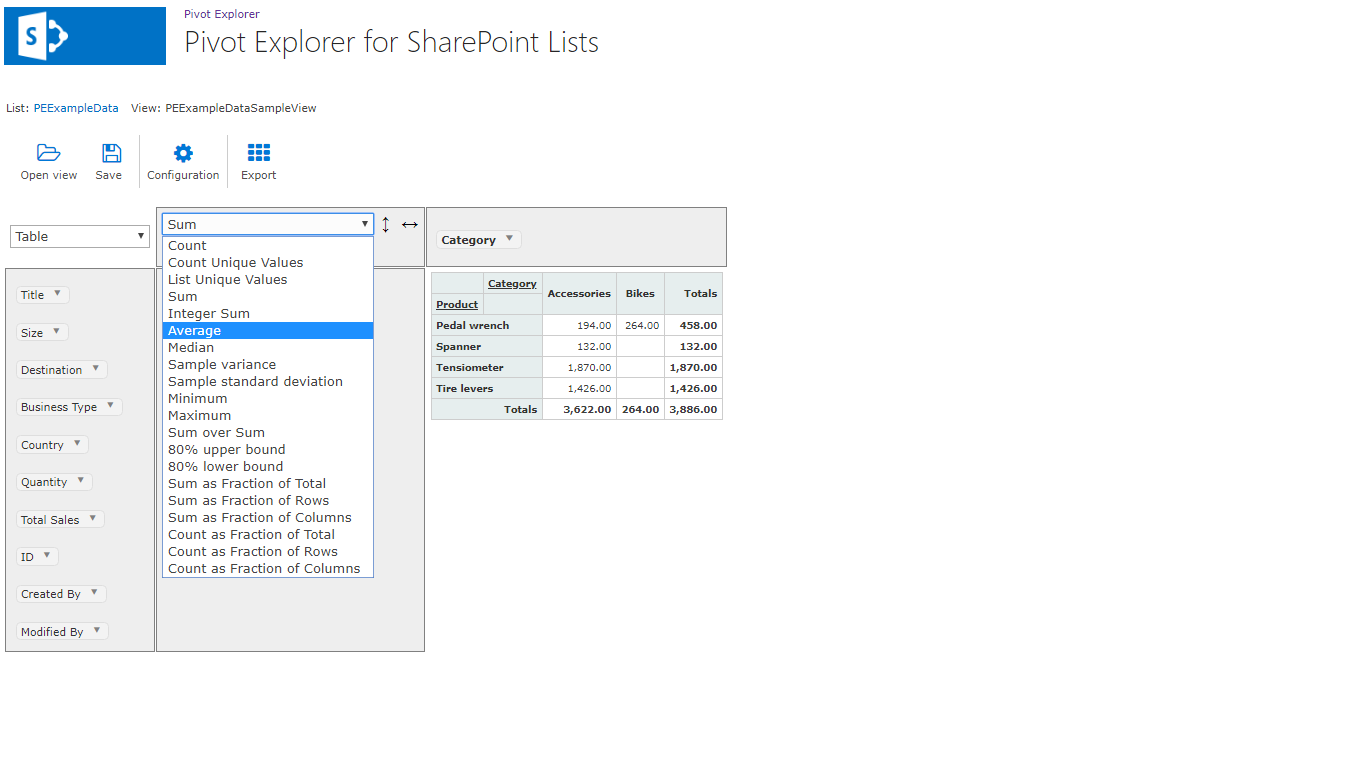Select Sum option in list
1366x768 pixels.
[x=268, y=297]
